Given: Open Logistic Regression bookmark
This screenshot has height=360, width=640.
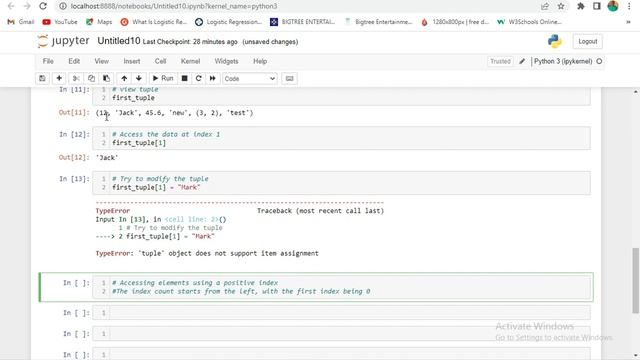Looking at the screenshot, I should 229,22.
